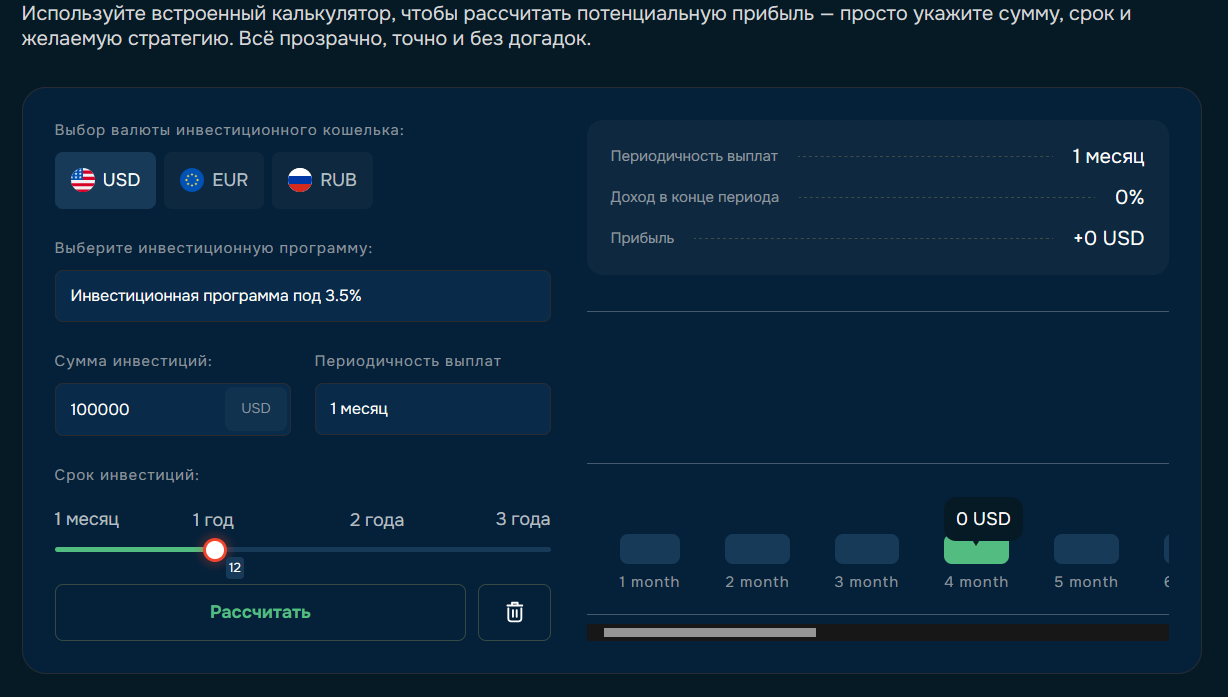Select the 2 month chart bar

click(757, 549)
